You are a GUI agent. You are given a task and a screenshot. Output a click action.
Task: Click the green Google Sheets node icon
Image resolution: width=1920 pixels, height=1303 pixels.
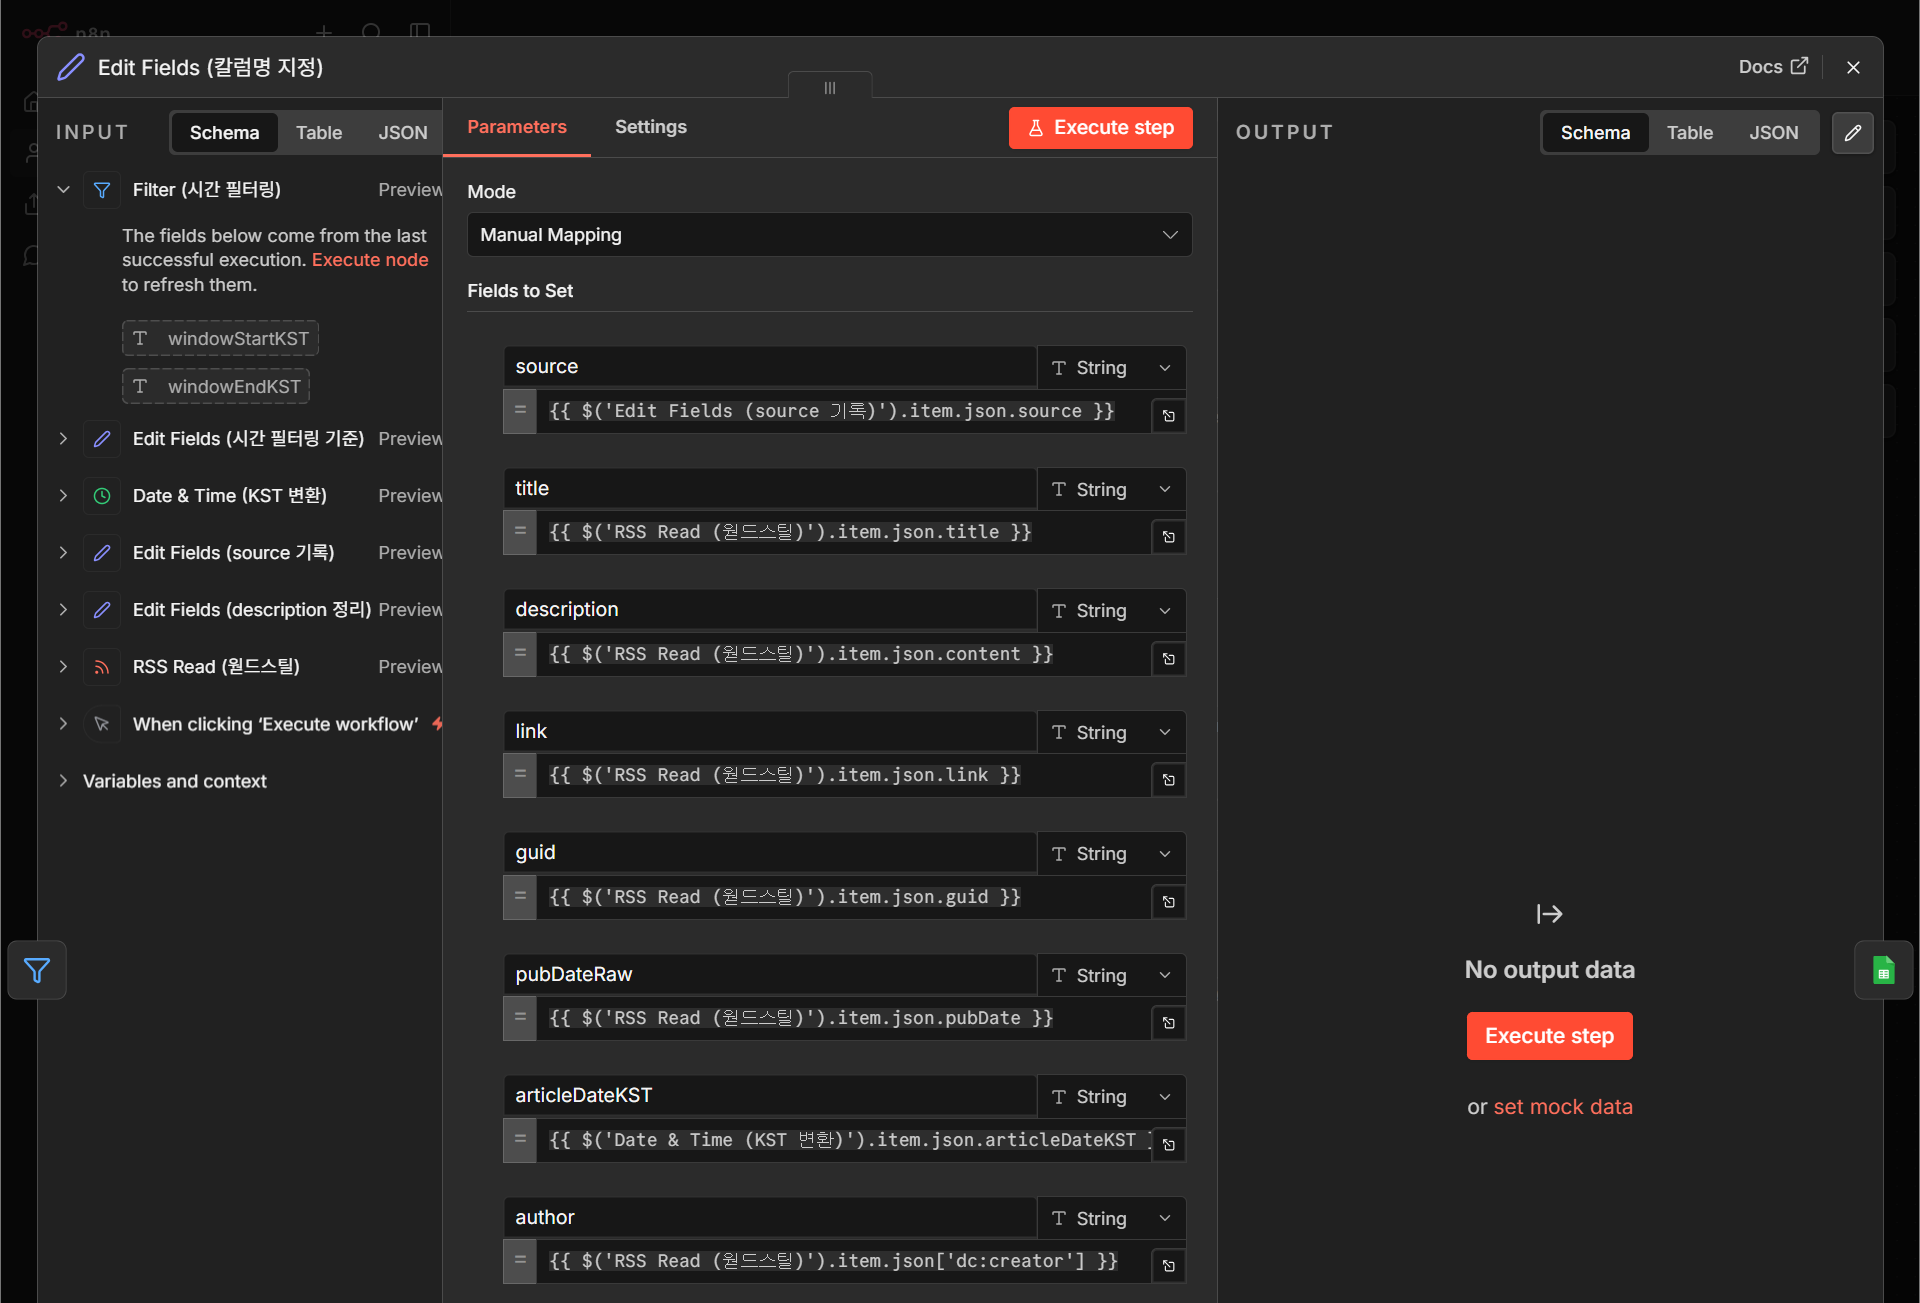click(x=1883, y=970)
